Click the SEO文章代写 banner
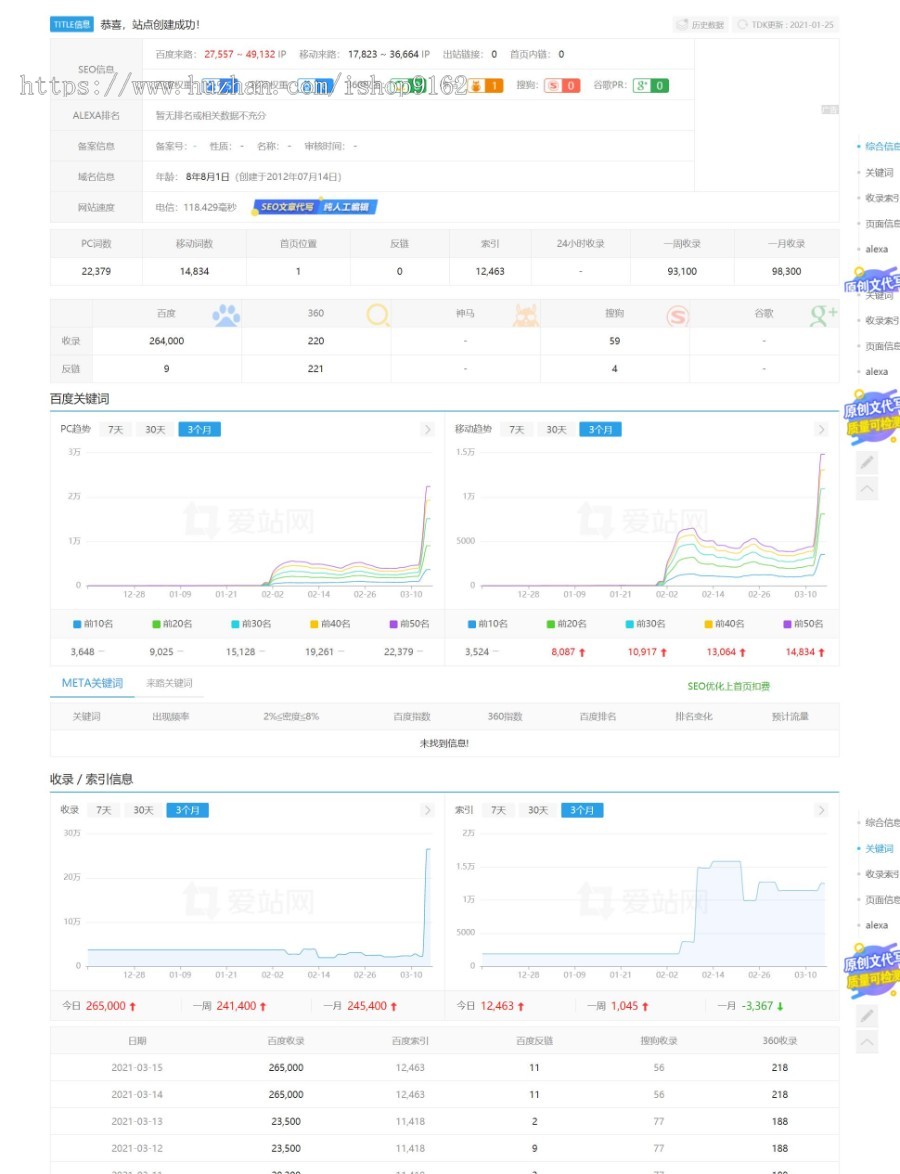The width and height of the screenshot is (900, 1174). [315, 207]
